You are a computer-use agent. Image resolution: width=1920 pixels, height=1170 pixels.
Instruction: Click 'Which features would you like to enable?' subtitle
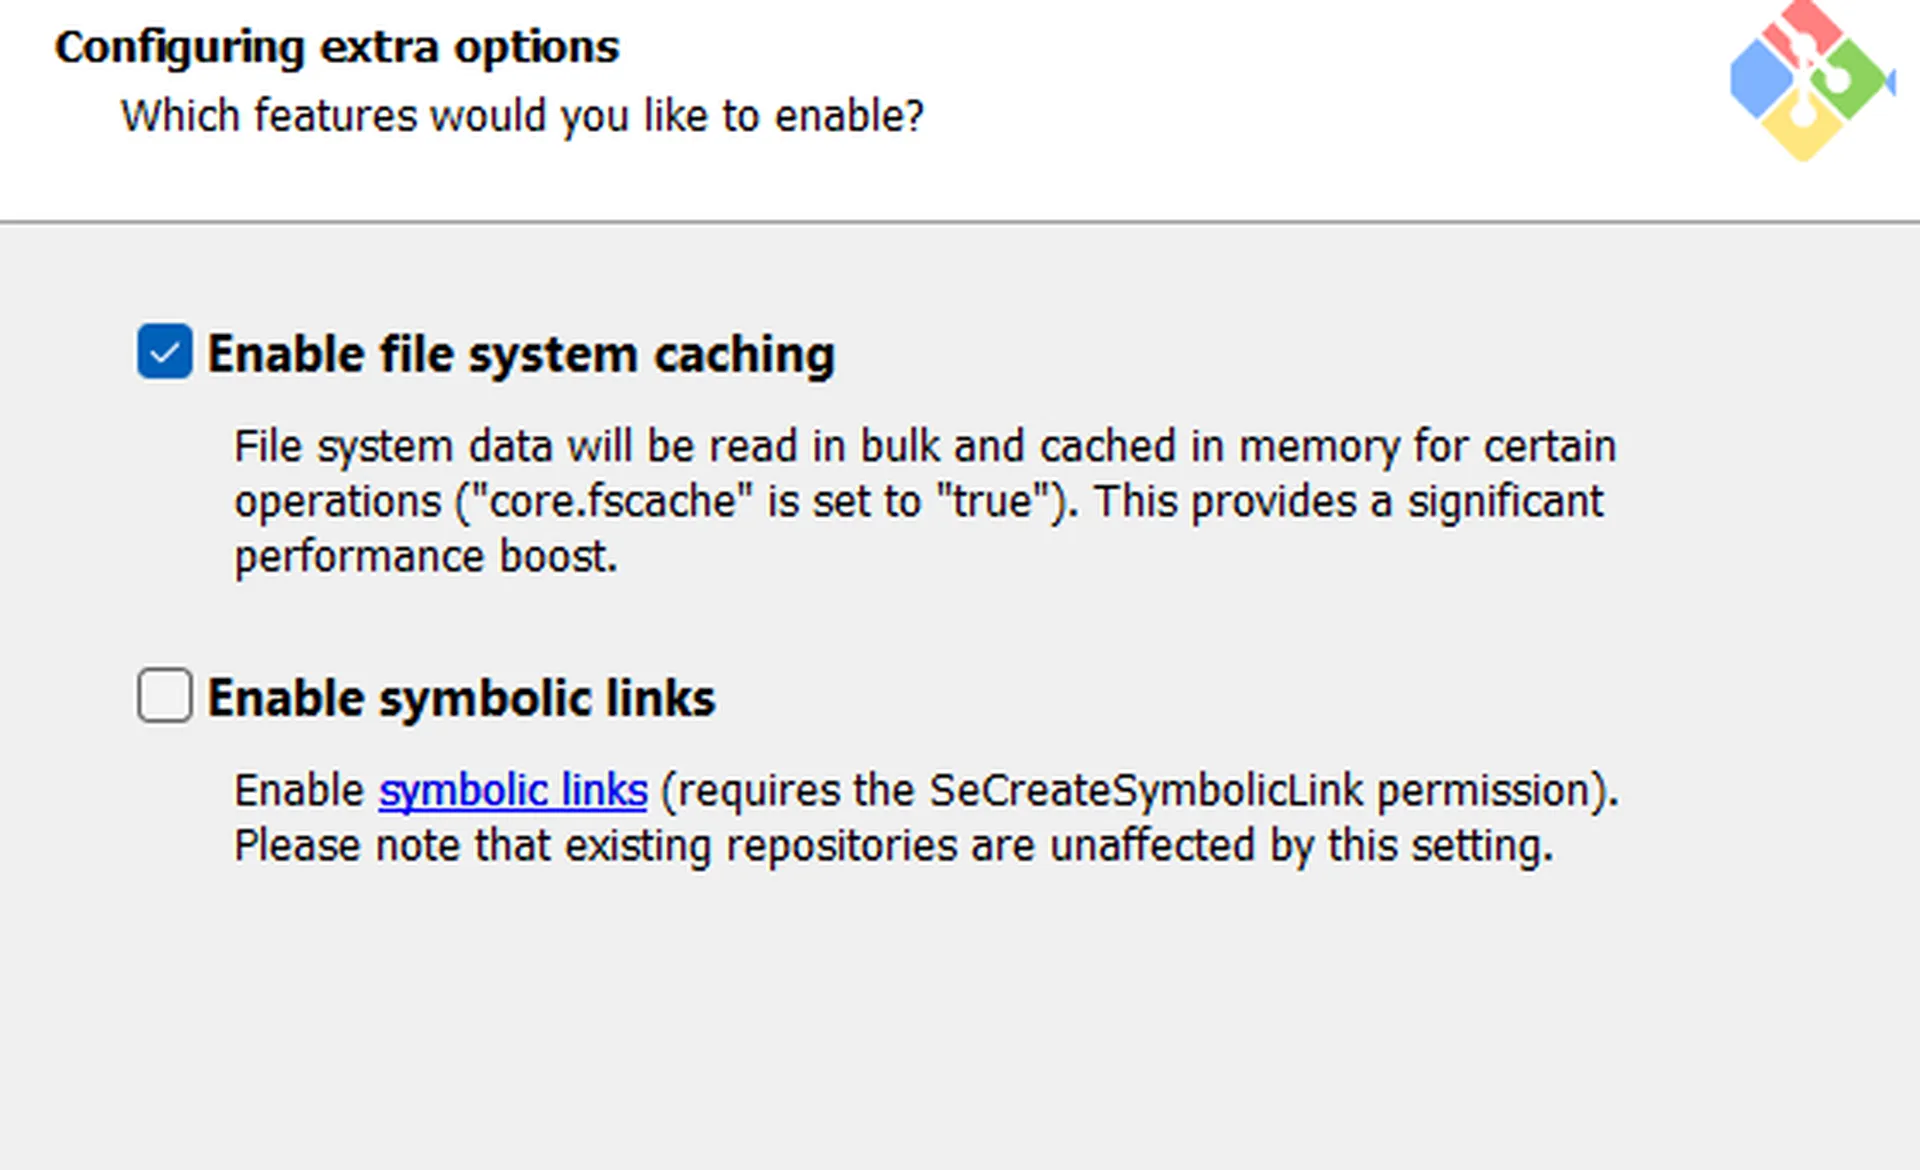(522, 116)
